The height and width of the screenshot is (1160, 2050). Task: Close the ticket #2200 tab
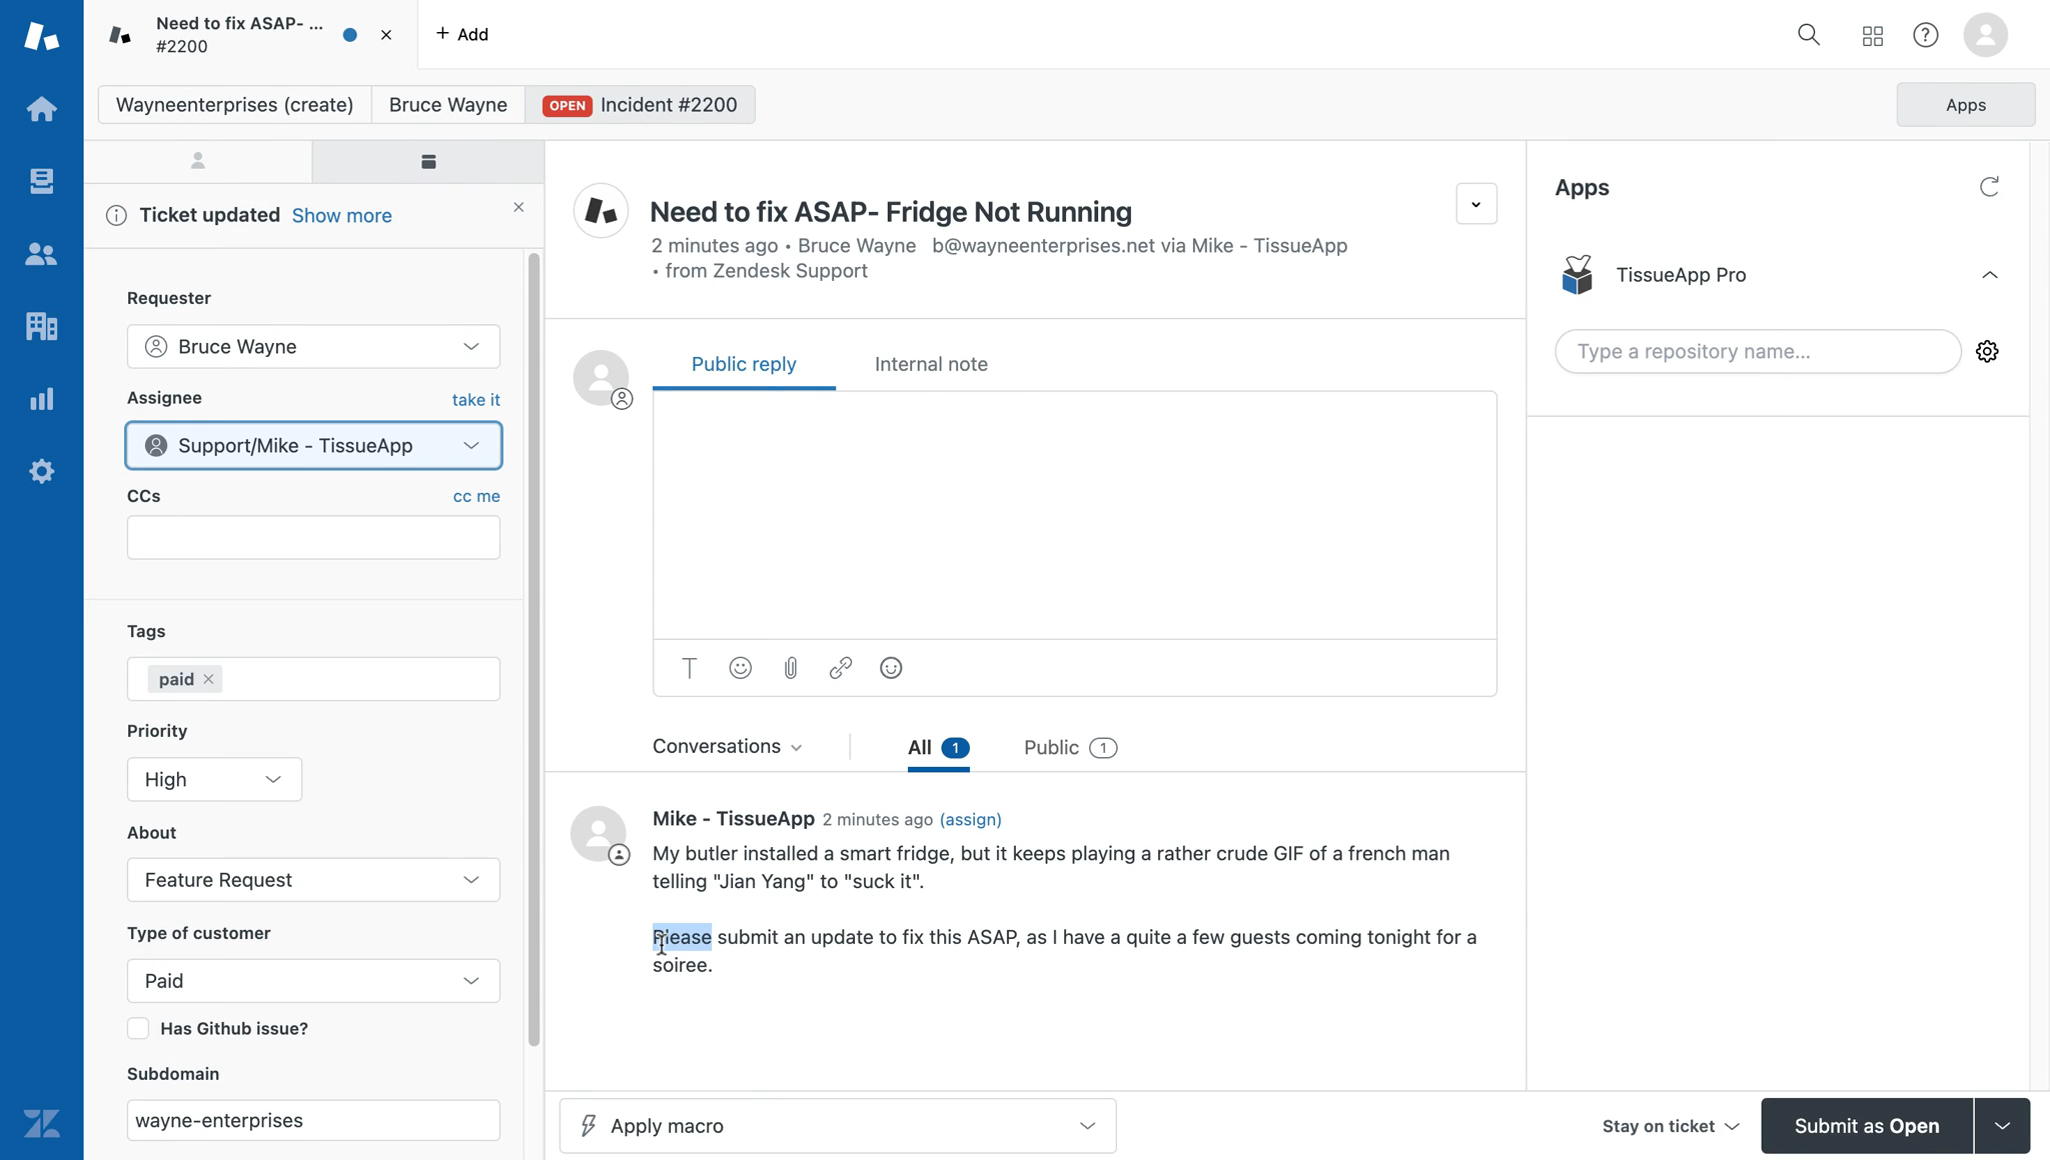point(386,35)
